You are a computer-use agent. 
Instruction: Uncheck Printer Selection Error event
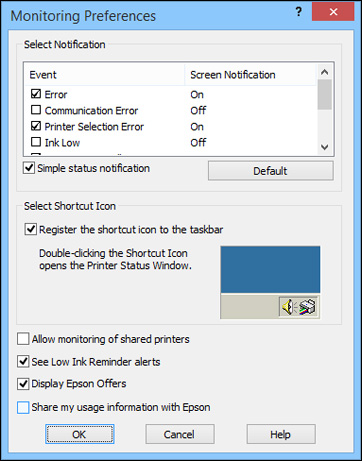point(36,126)
